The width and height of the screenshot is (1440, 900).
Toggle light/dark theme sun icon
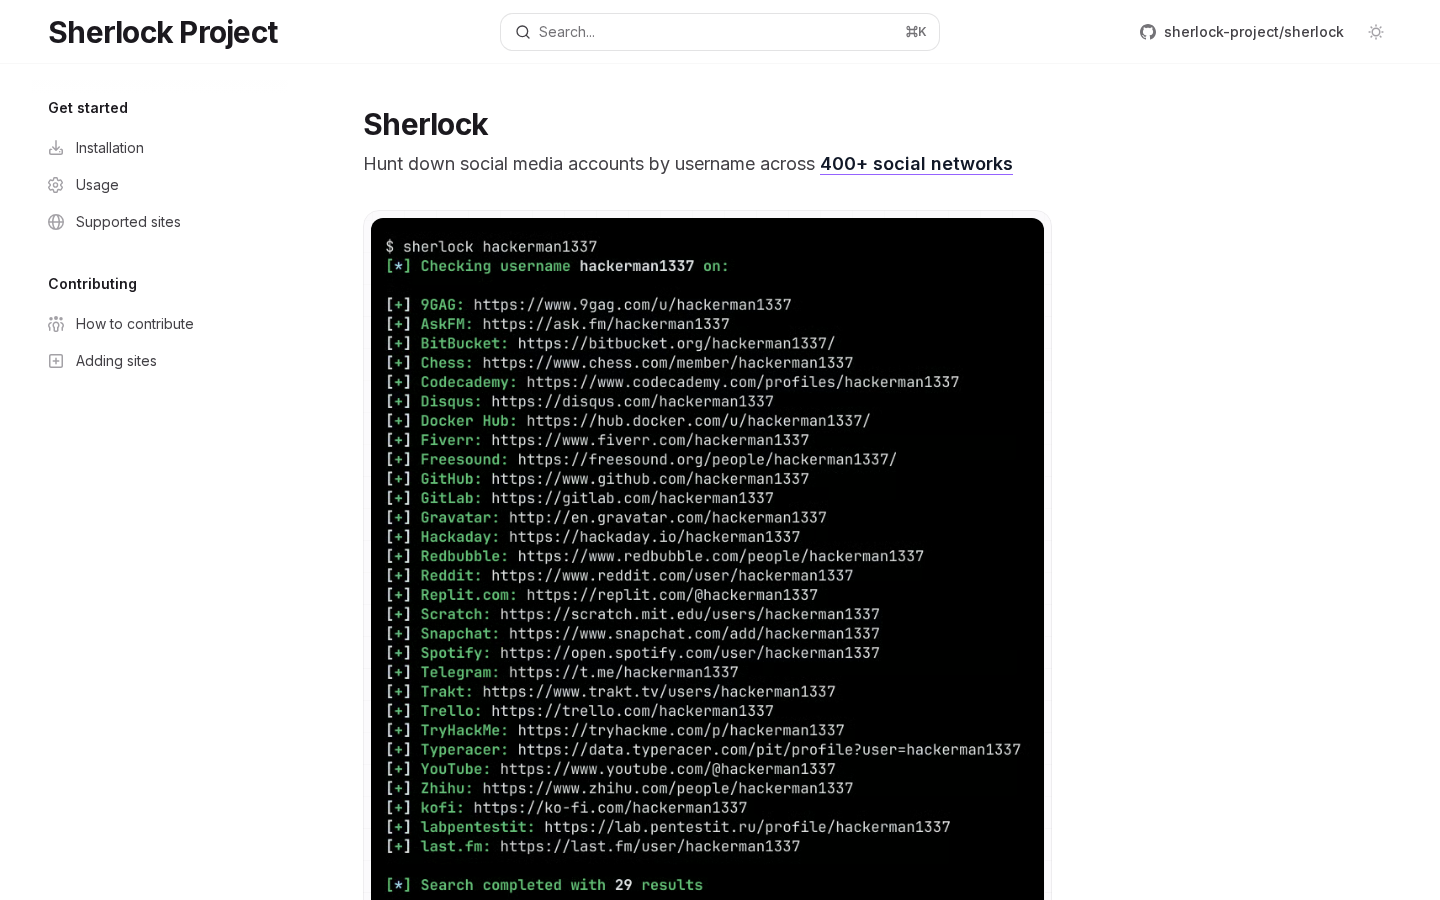coord(1376,32)
